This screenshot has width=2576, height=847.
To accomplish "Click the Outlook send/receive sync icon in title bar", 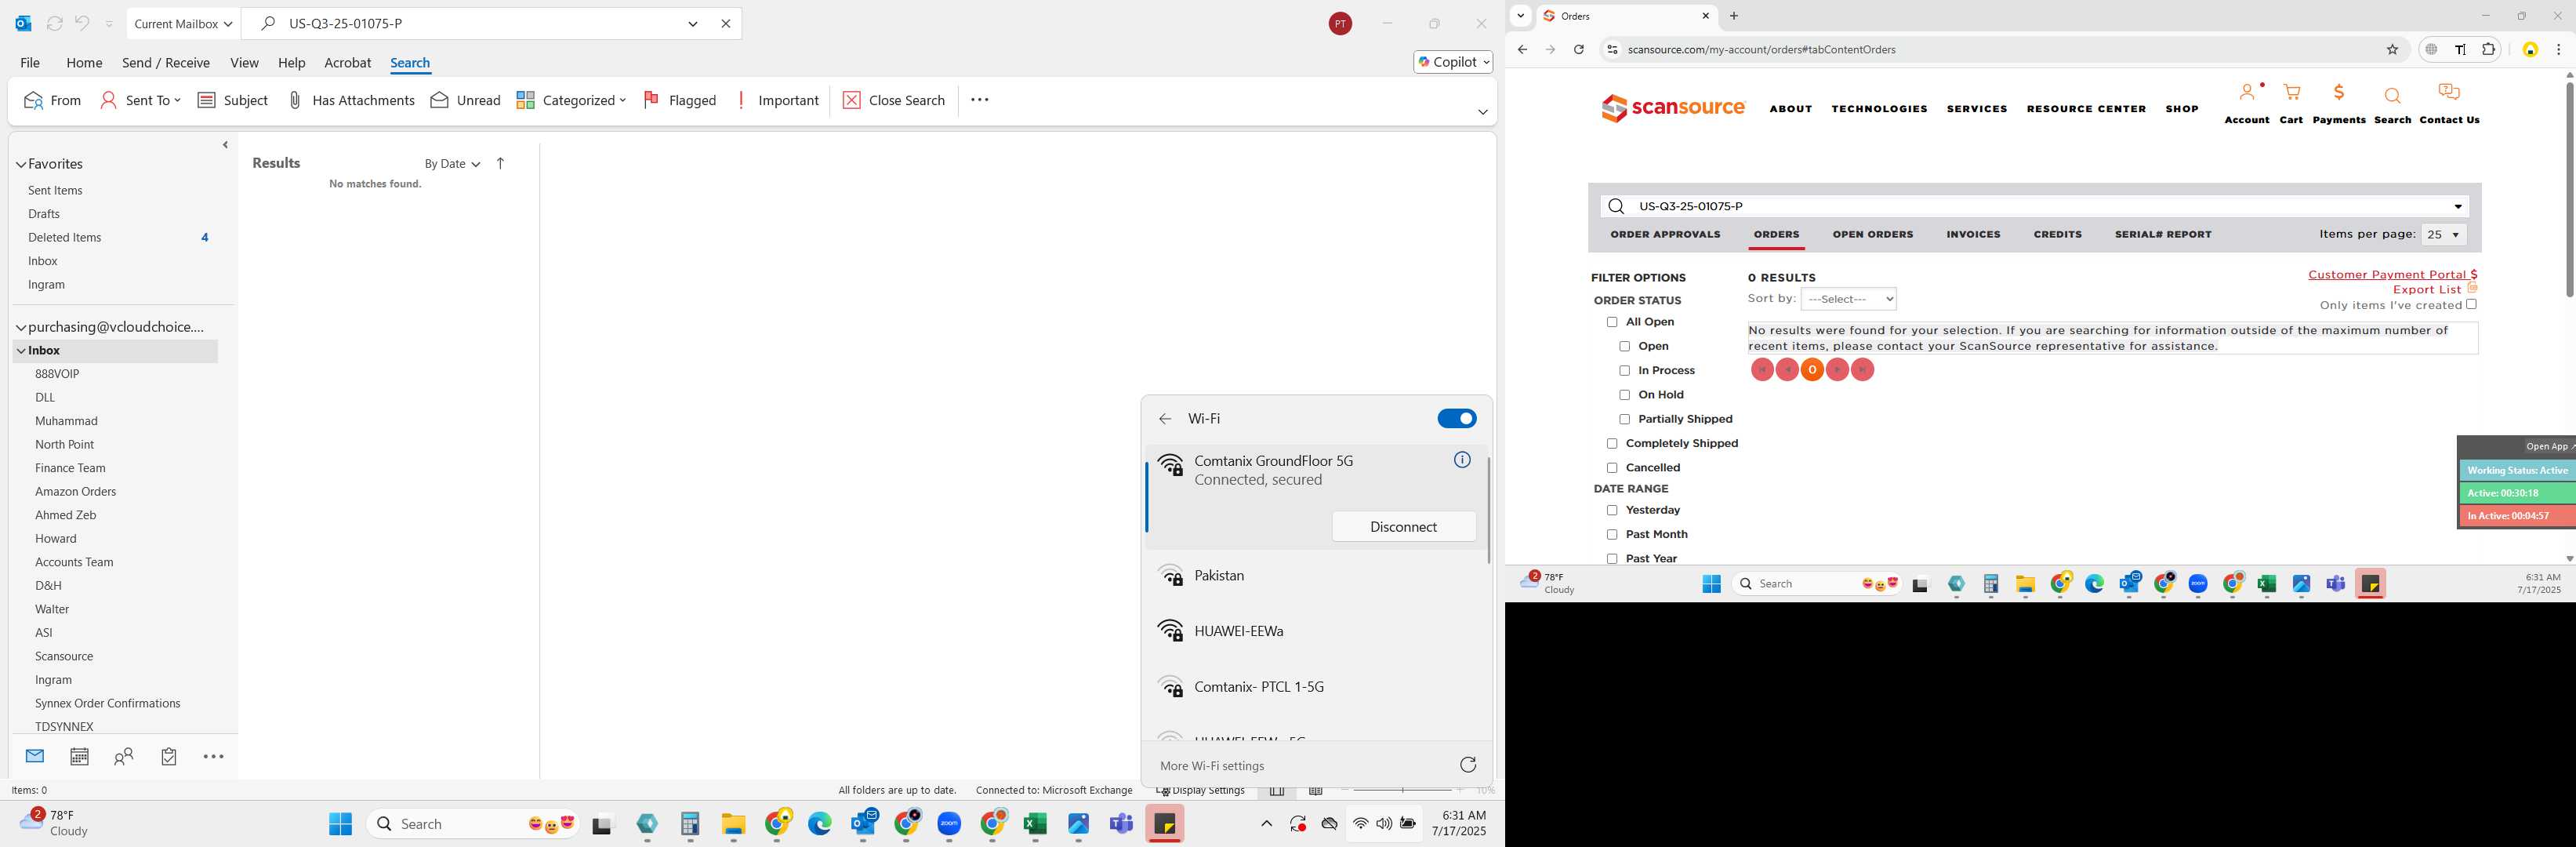I will (x=55, y=23).
